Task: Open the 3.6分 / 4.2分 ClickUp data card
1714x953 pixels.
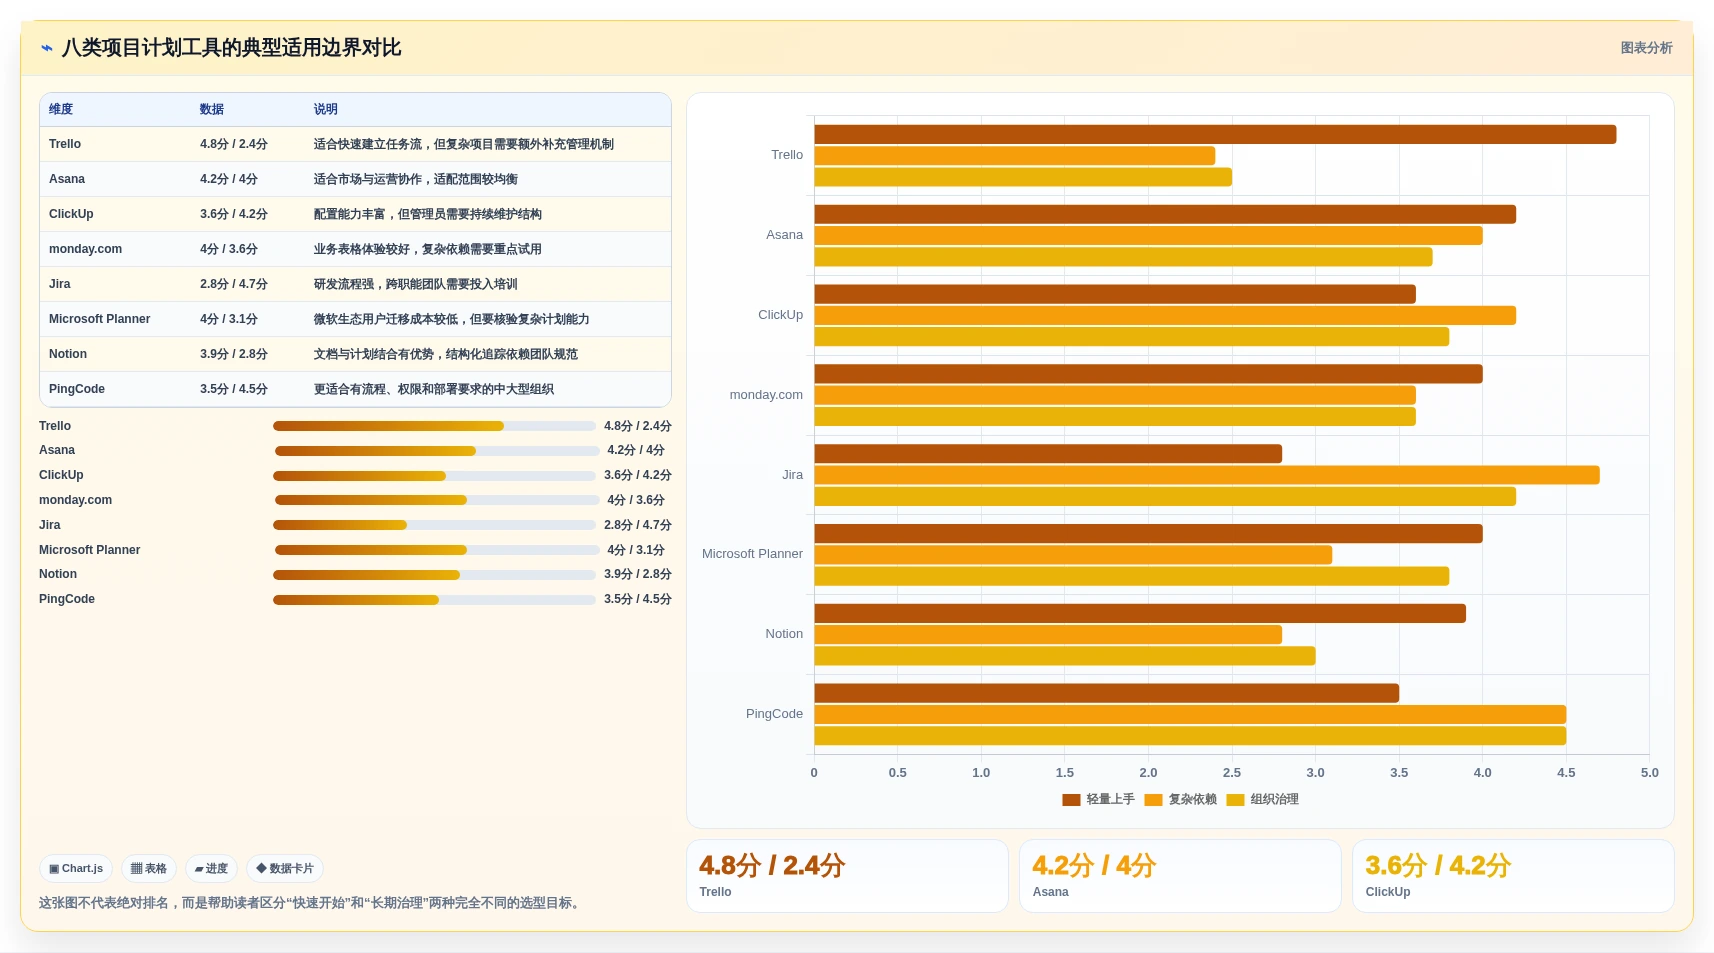Action: pos(1513,876)
